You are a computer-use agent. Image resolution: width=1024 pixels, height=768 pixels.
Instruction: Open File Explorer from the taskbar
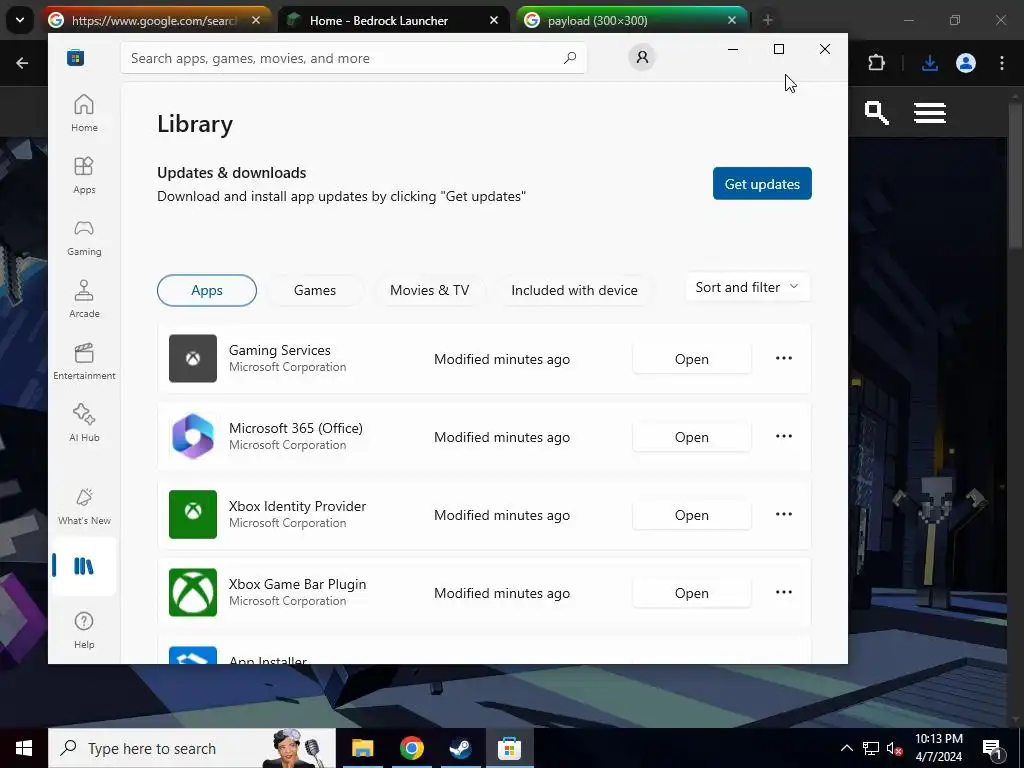coord(362,748)
